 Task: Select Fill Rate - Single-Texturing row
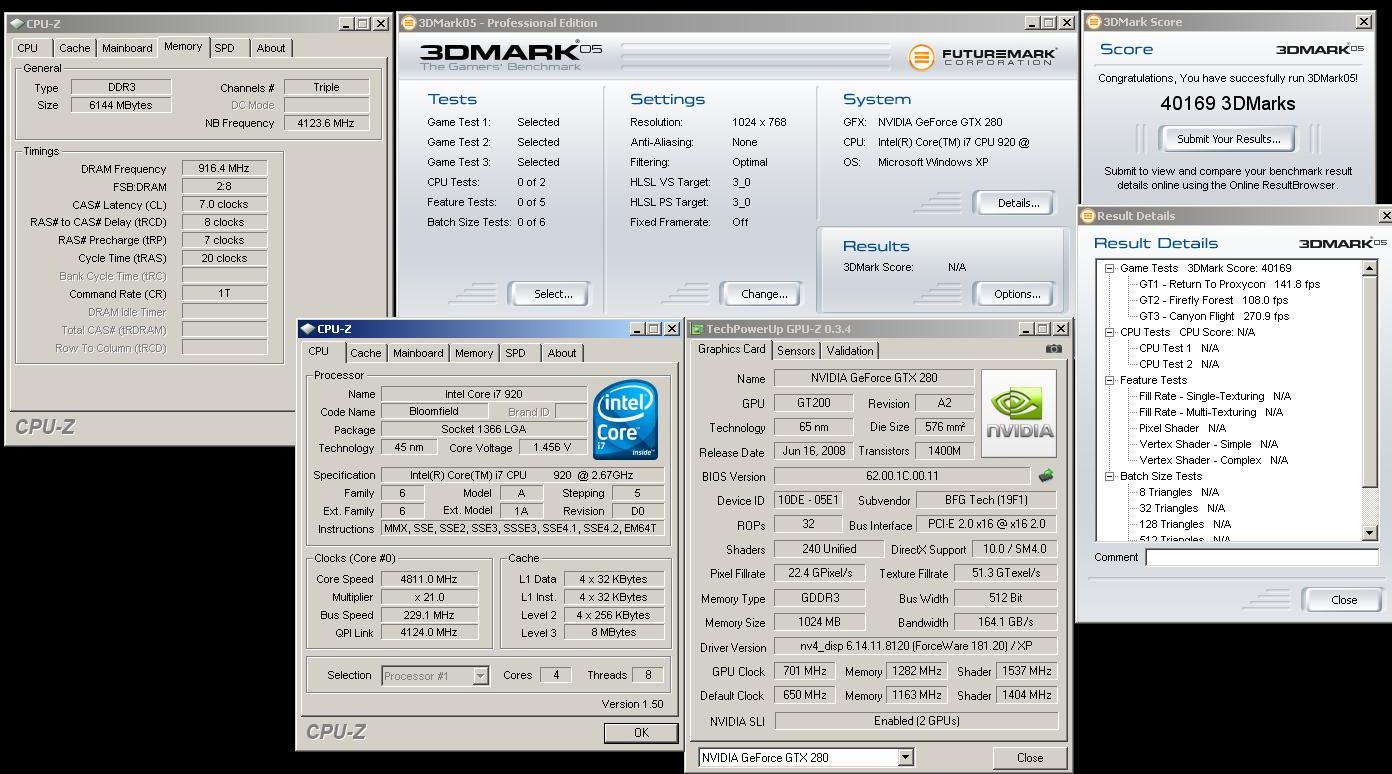[x=1214, y=396]
